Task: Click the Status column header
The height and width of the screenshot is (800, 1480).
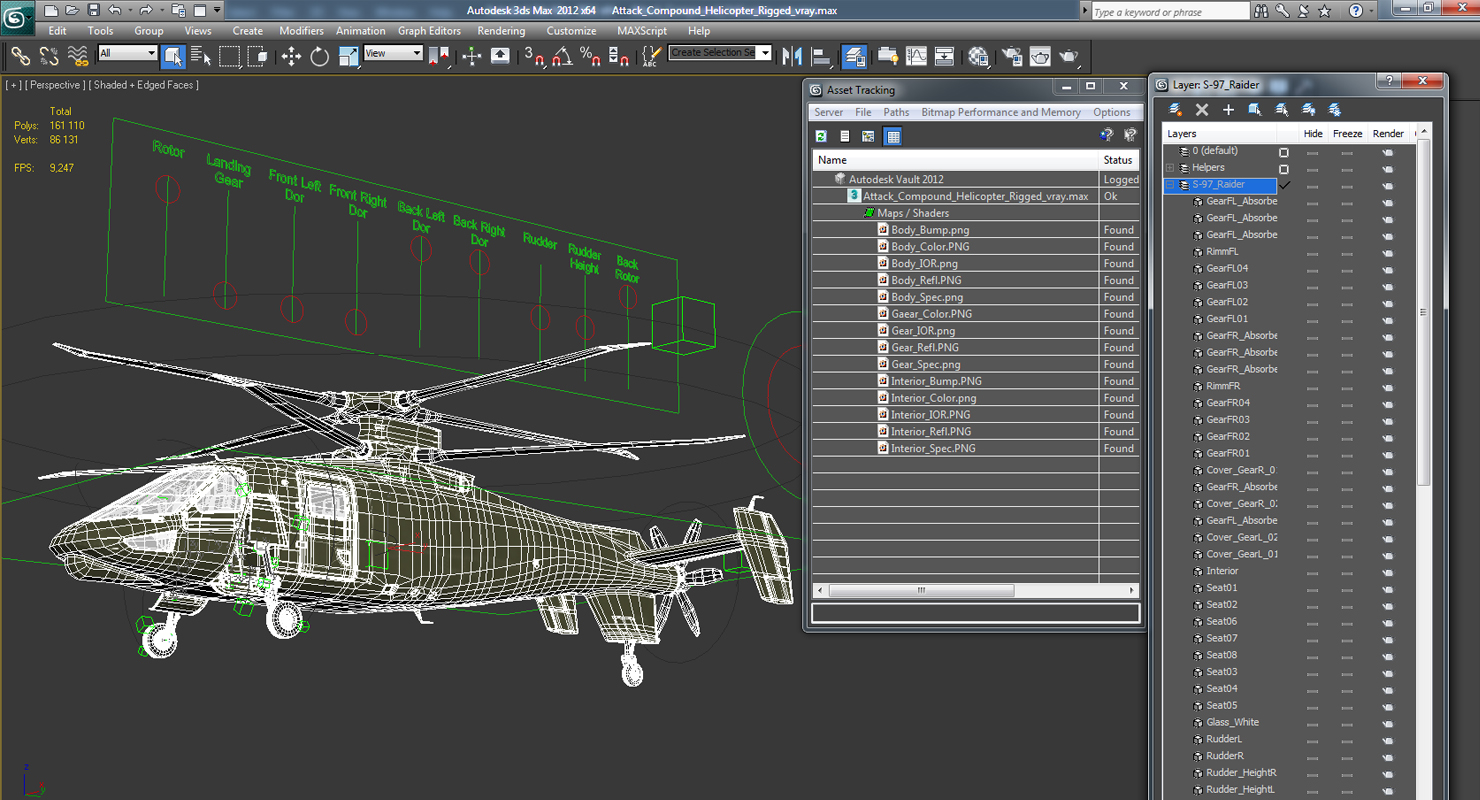Action: tap(1119, 160)
